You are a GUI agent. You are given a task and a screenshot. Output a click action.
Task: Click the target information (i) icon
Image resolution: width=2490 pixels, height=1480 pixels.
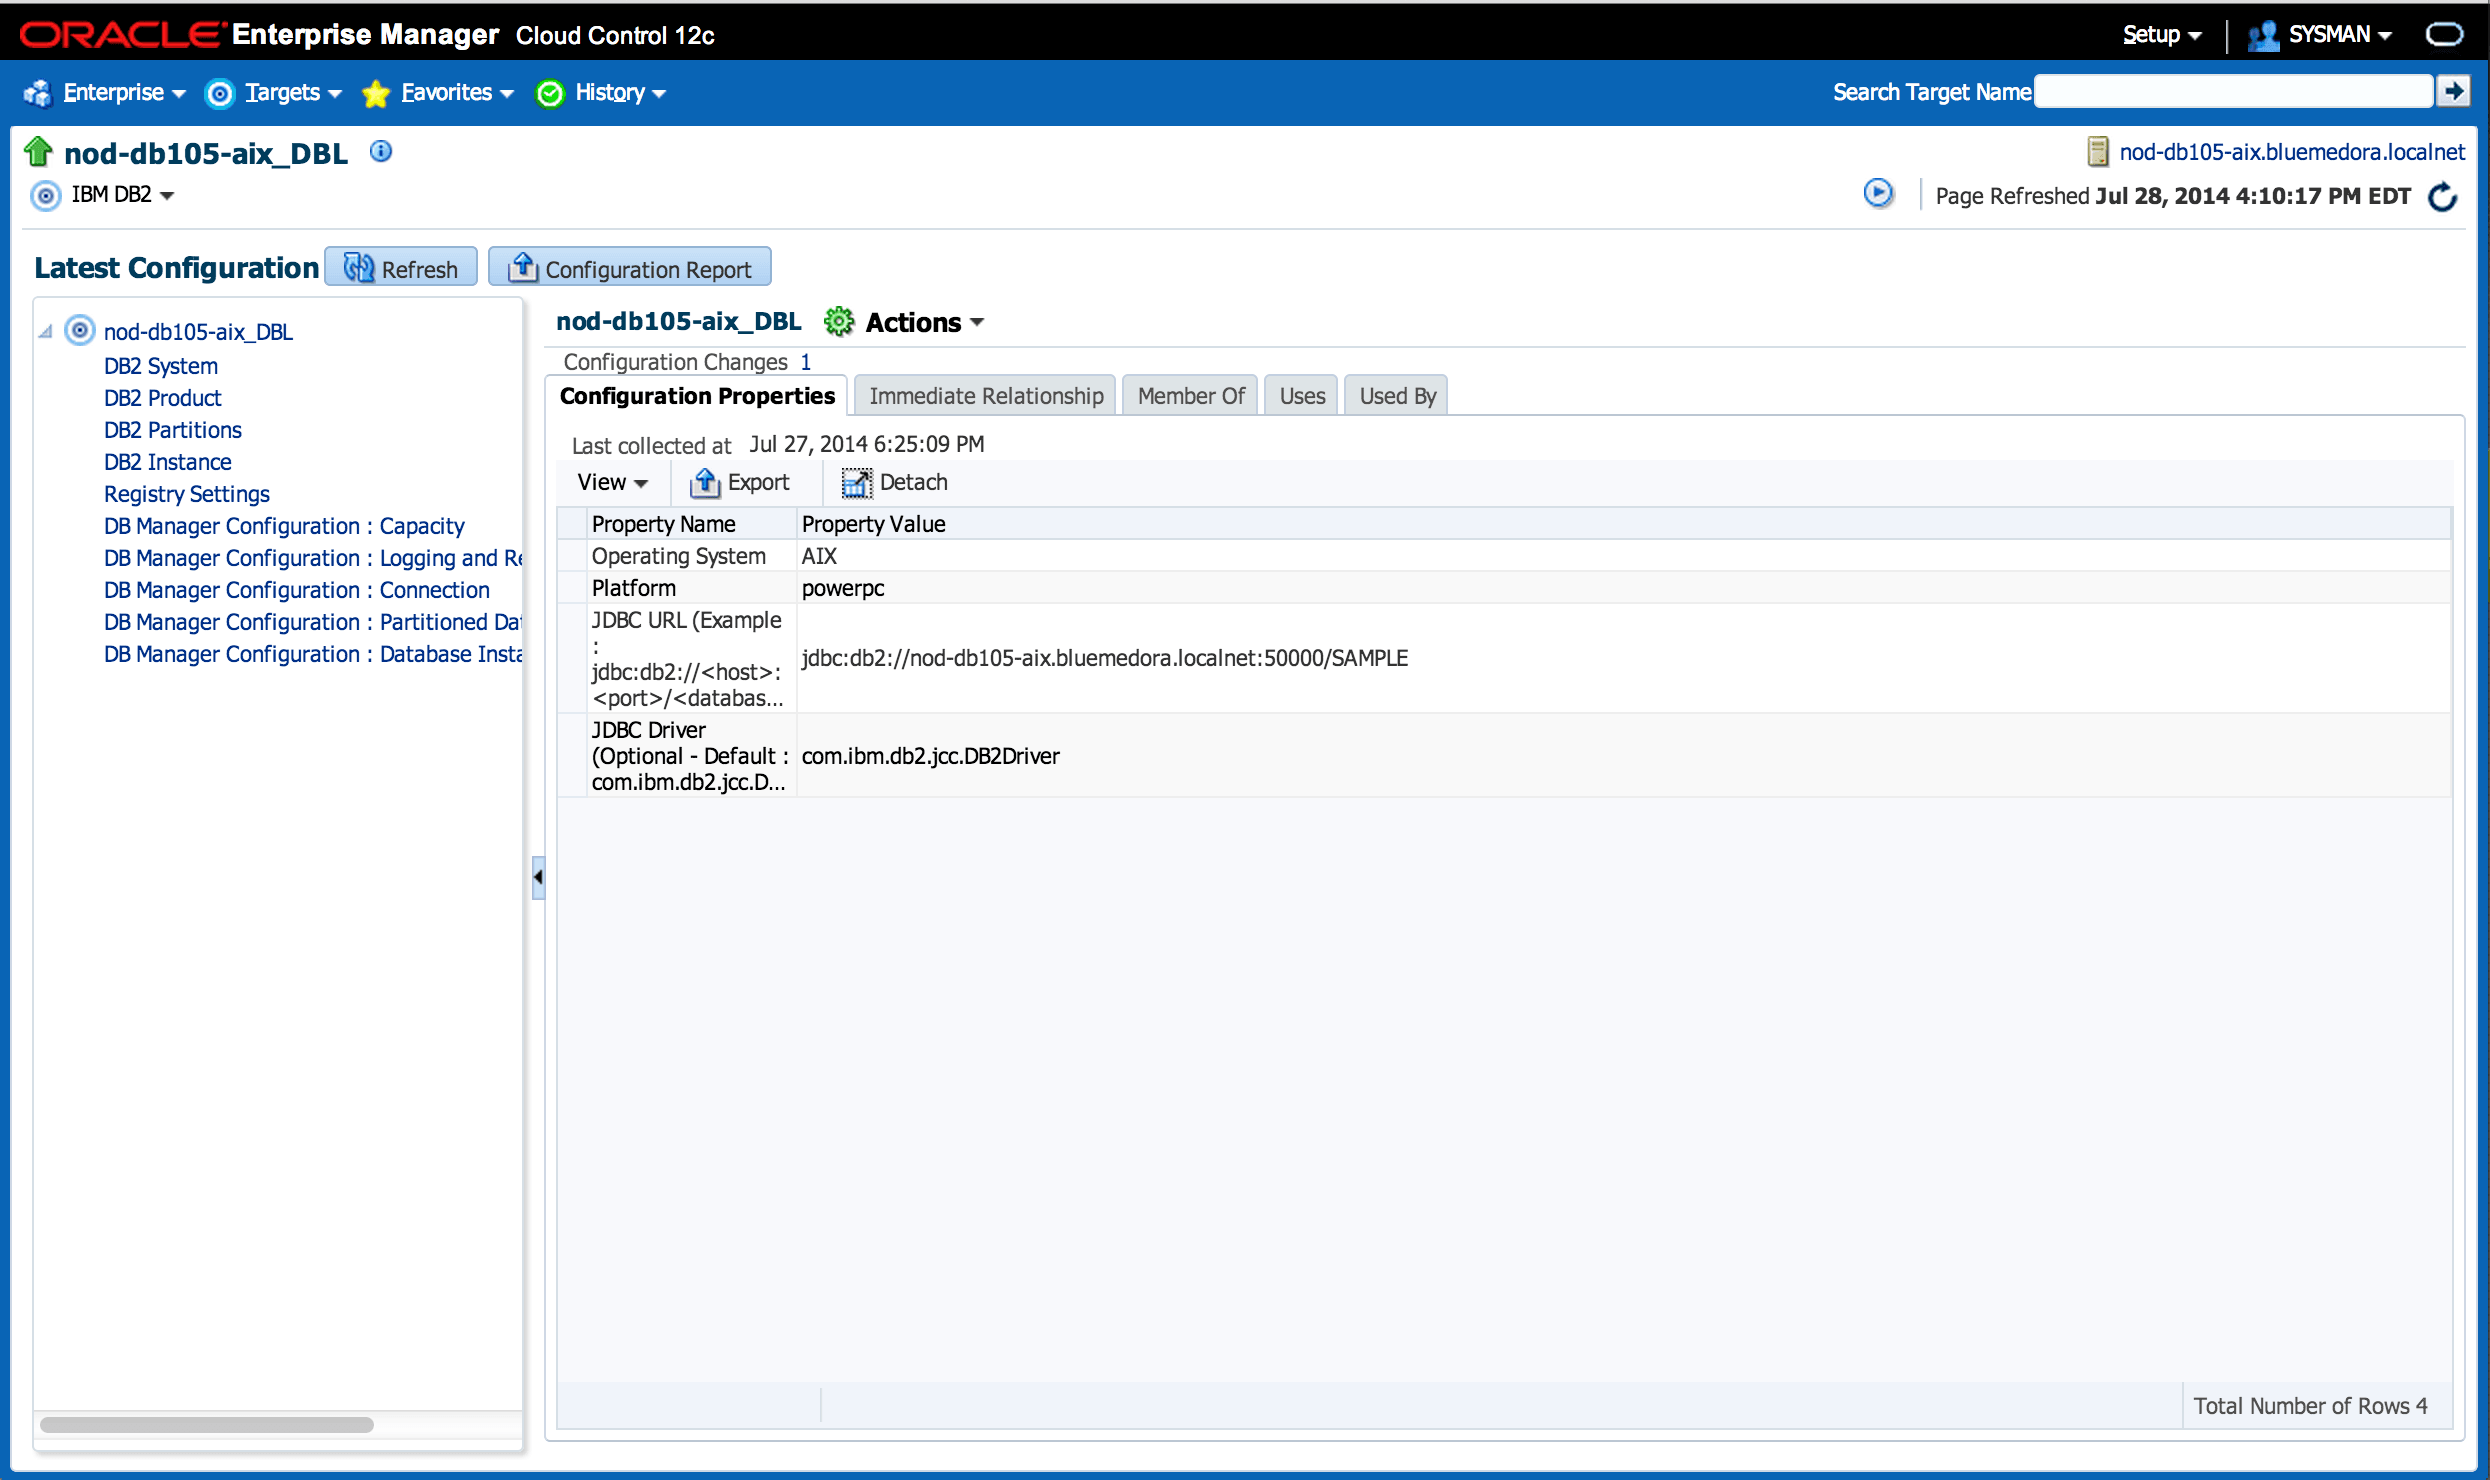pyautogui.click(x=381, y=151)
